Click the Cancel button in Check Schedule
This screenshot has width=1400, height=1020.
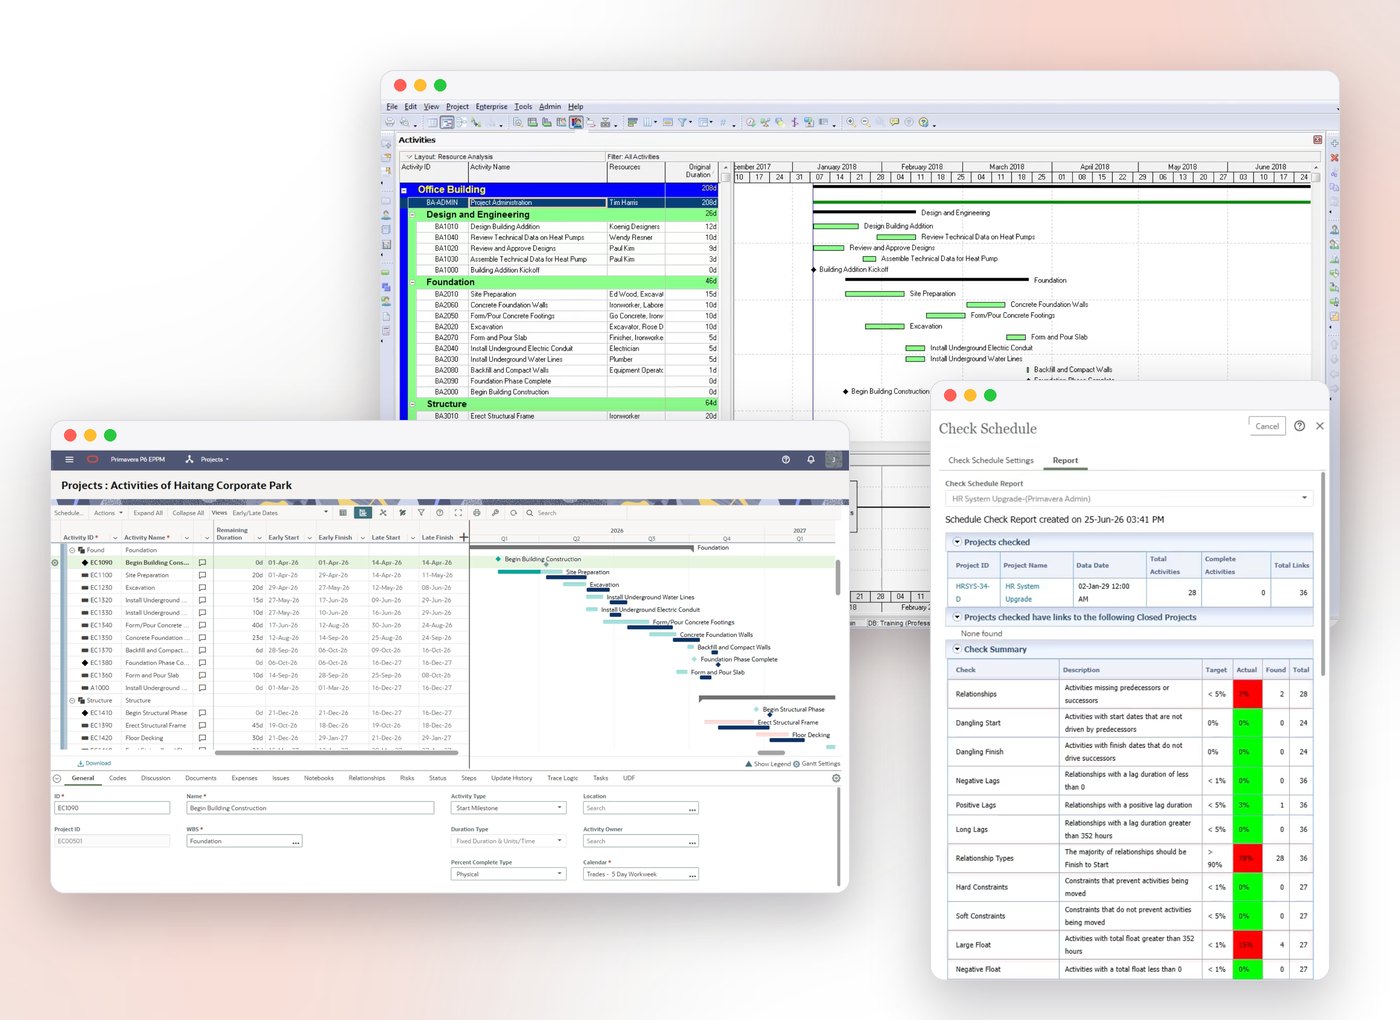(x=1267, y=426)
